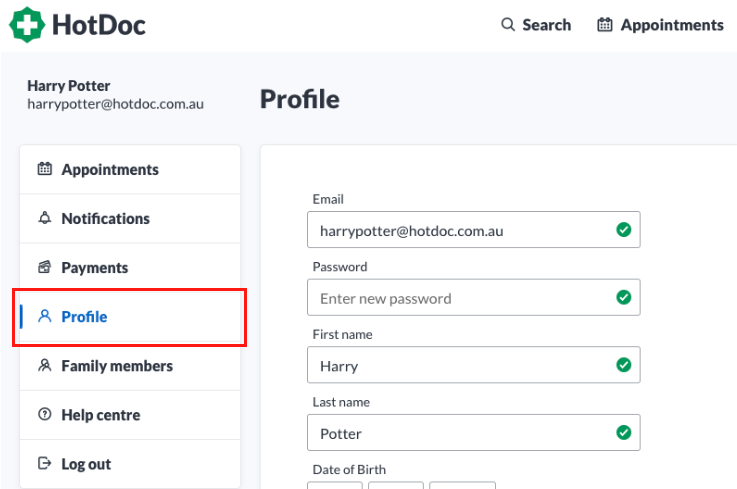The width and height of the screenshot is (737, 489).
Task: Click the Harry Potter name above sidebar
Action: [x=69, y=86]
